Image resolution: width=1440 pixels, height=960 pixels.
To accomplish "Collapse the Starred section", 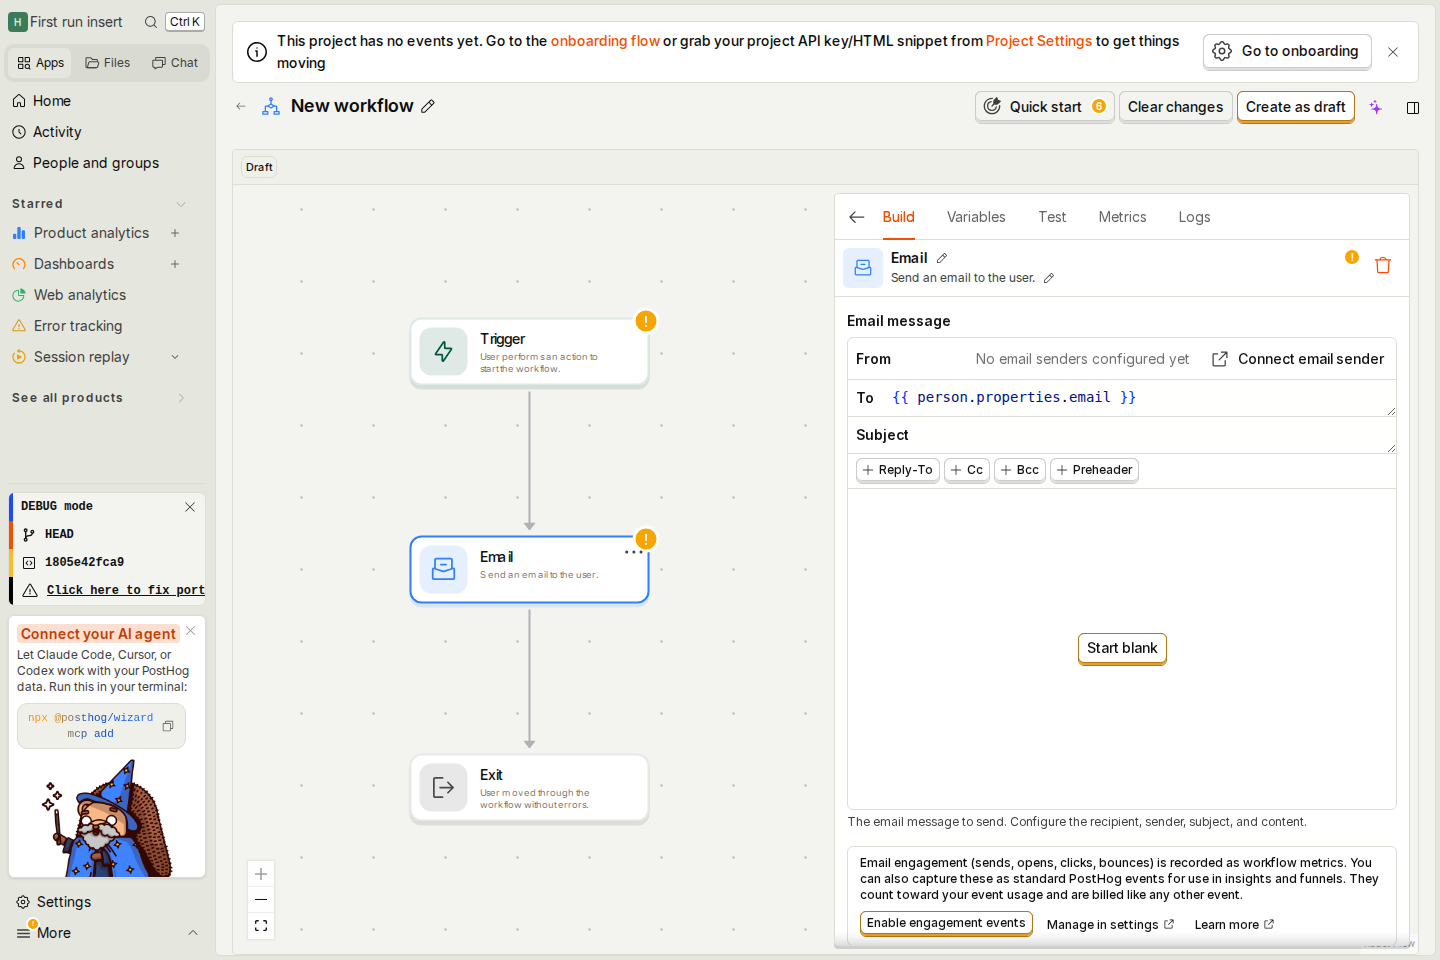I will (x=181, y=204).
